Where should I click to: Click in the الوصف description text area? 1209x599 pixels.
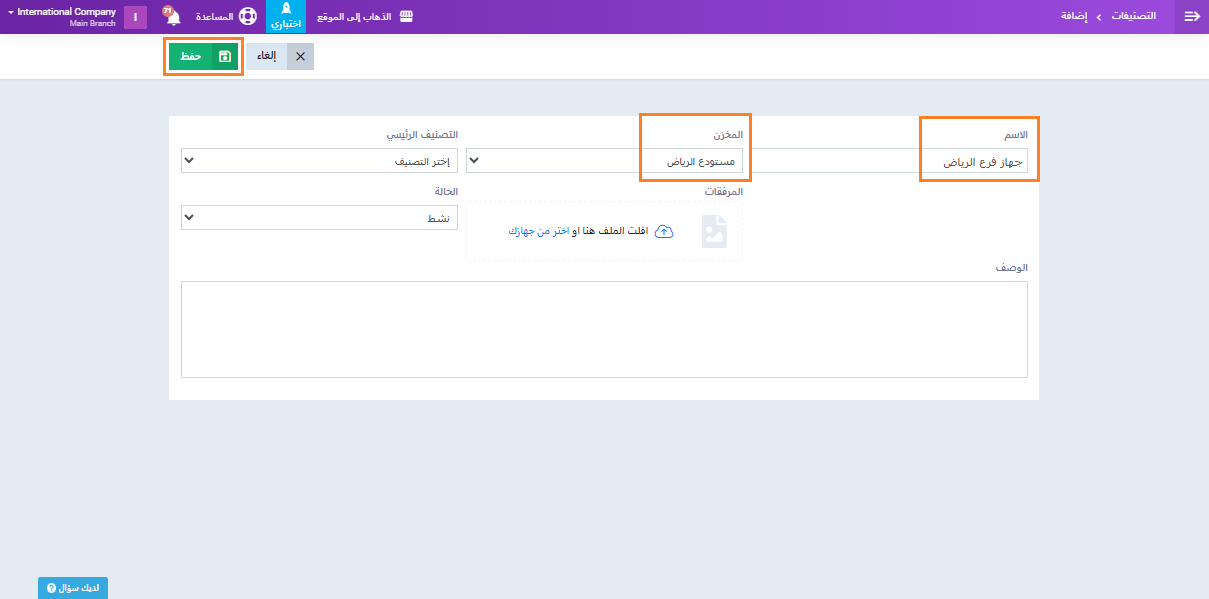604,329
